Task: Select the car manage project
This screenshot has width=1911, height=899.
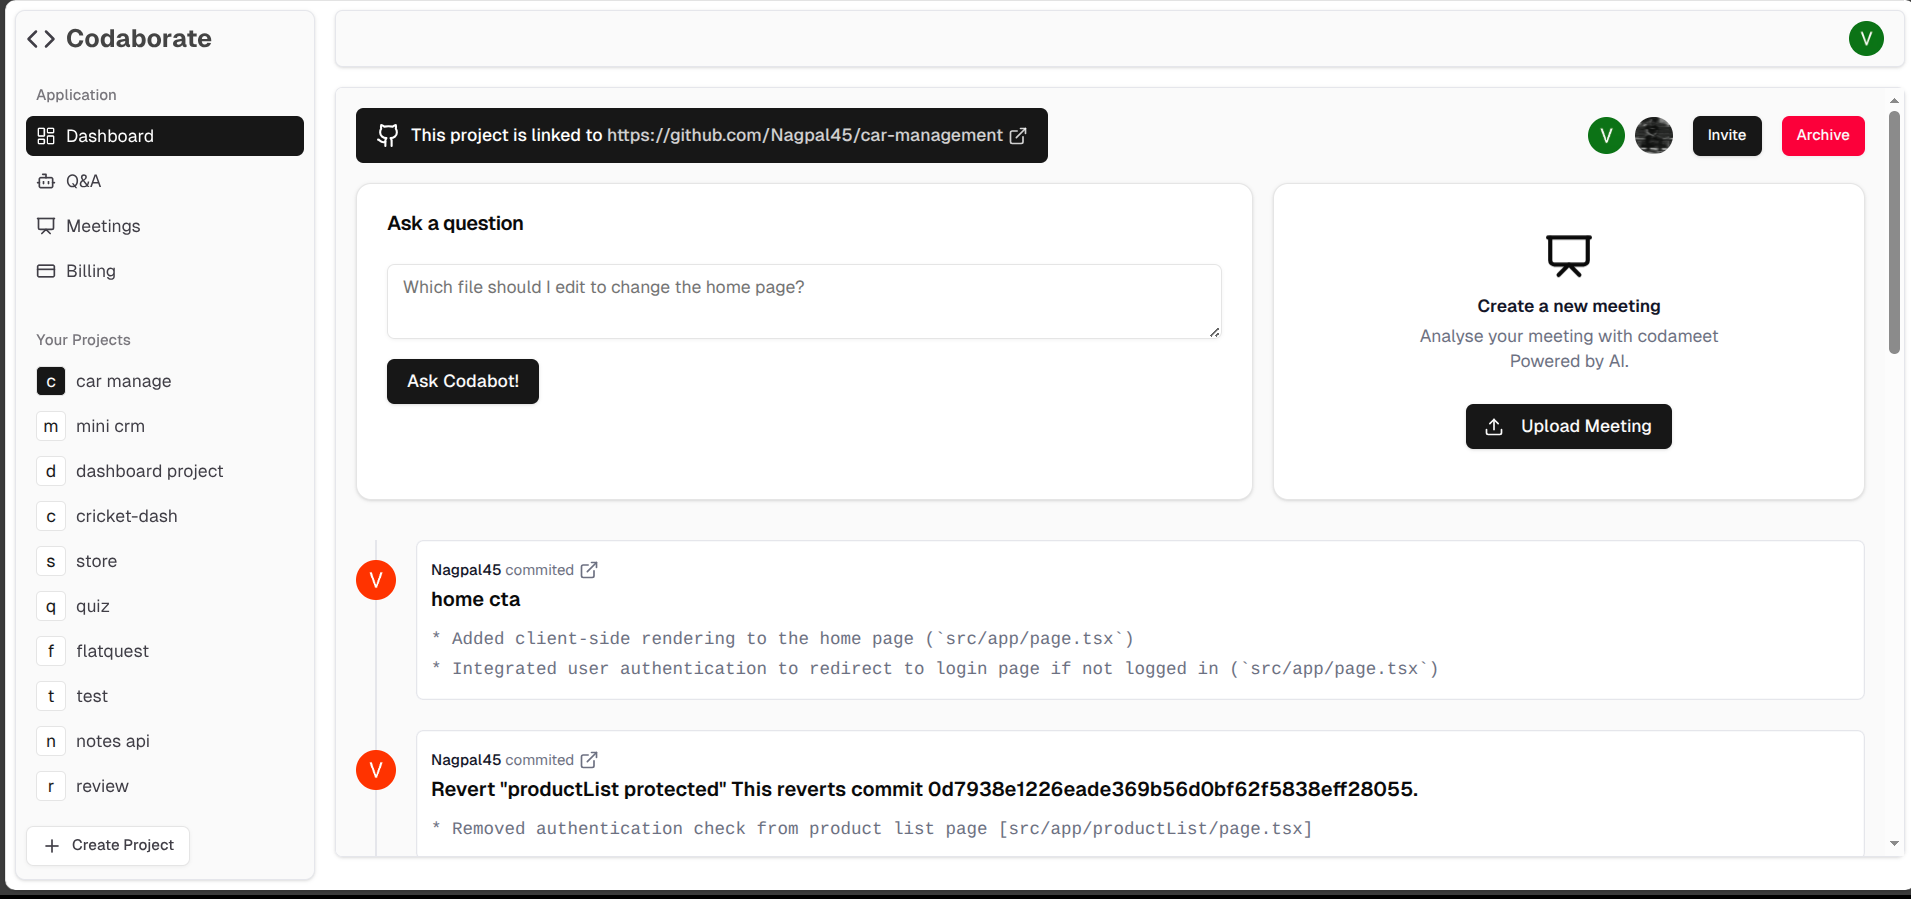Action: pyautogui.click(x=123, y=381)
